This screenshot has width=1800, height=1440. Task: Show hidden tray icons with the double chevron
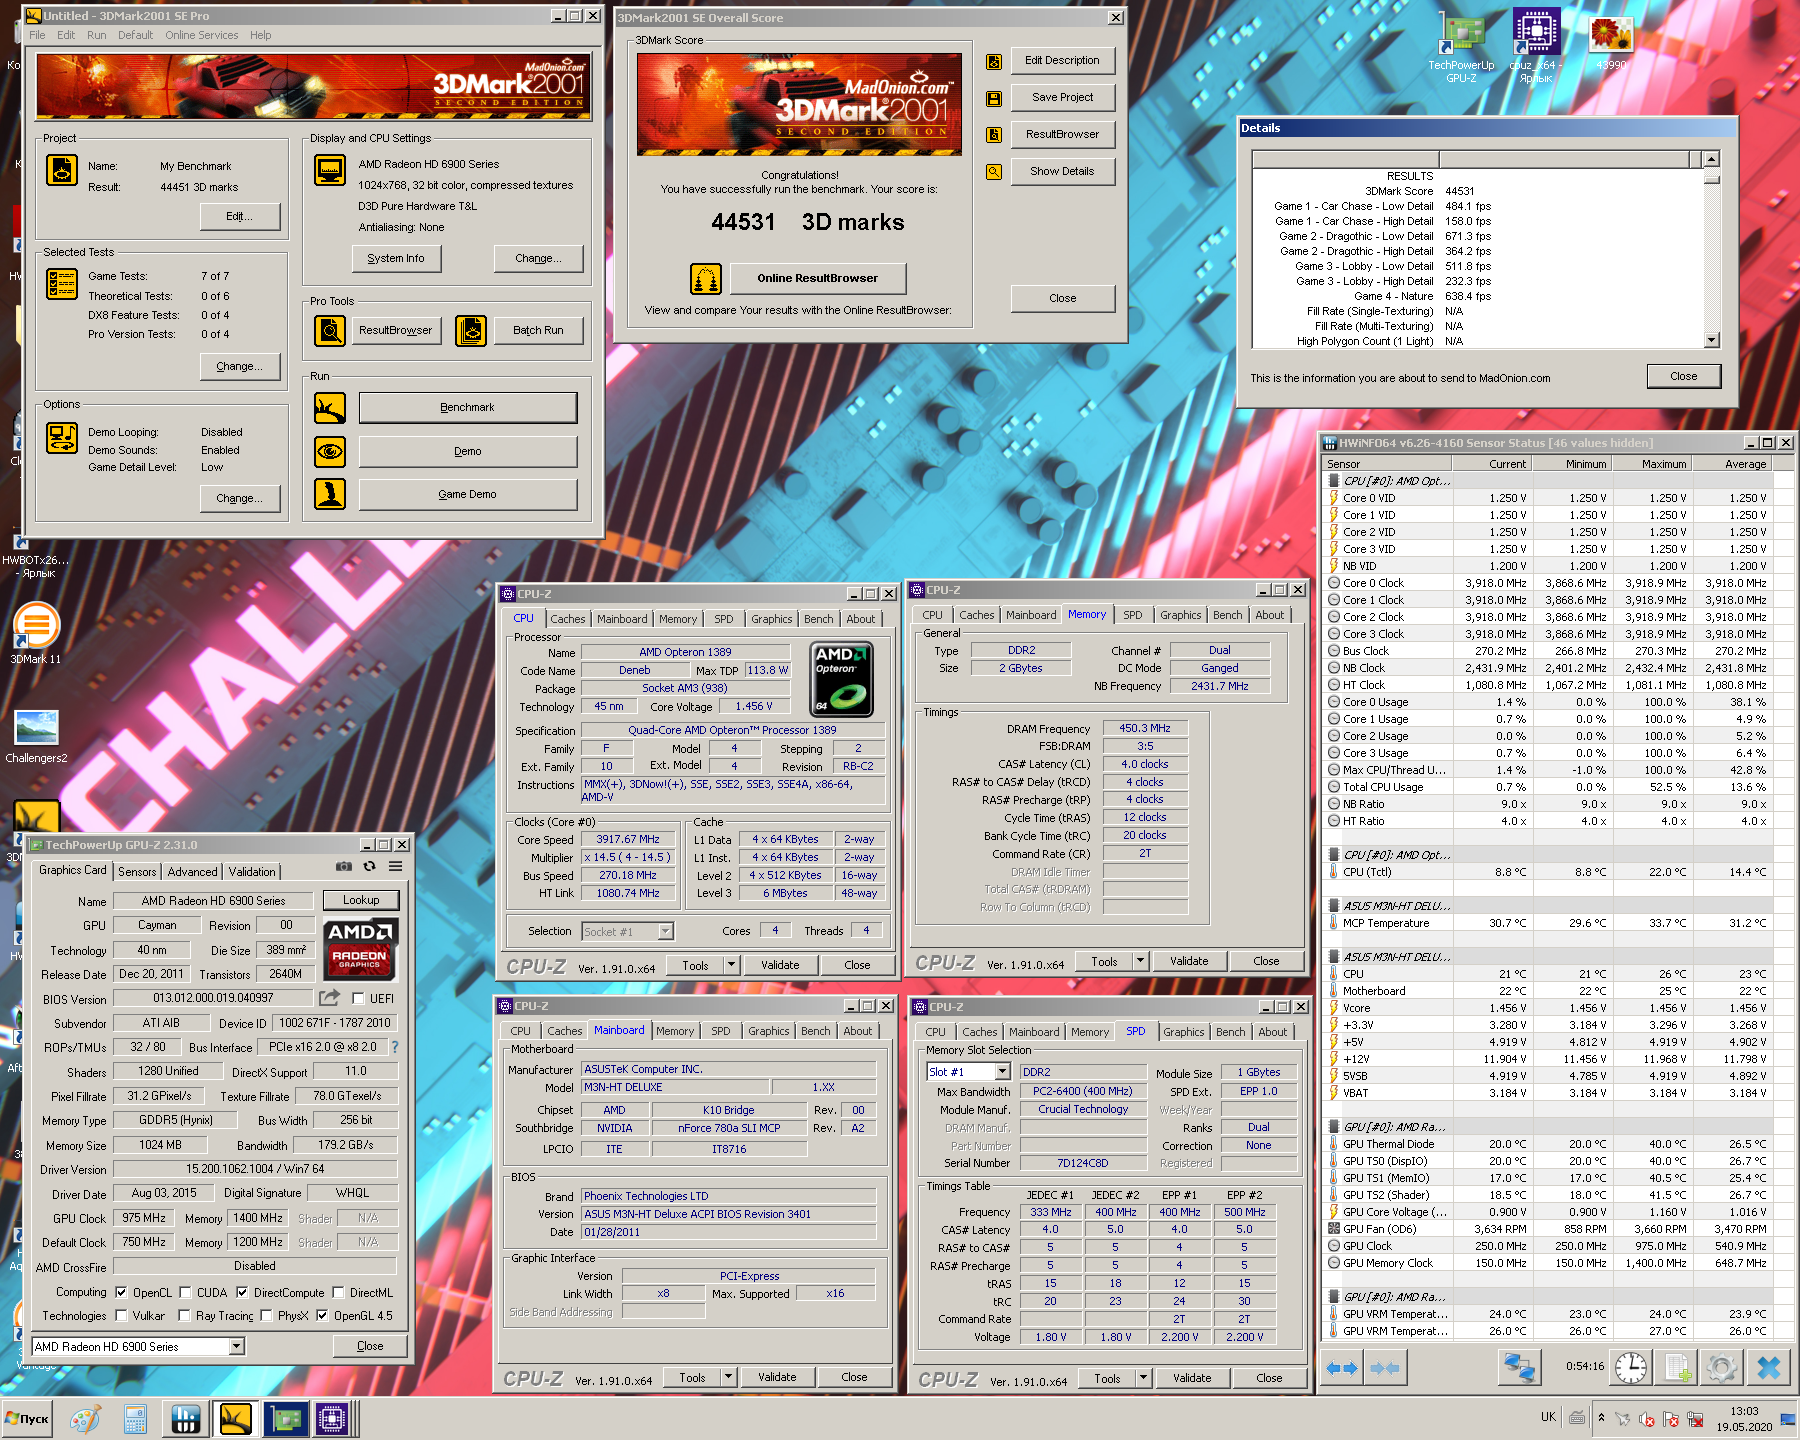1601,1417
